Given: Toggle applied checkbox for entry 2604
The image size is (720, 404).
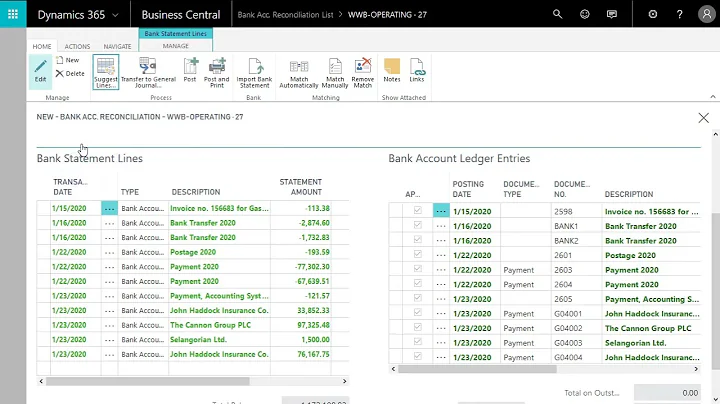Looking at the screenshot, I should 417,283.
